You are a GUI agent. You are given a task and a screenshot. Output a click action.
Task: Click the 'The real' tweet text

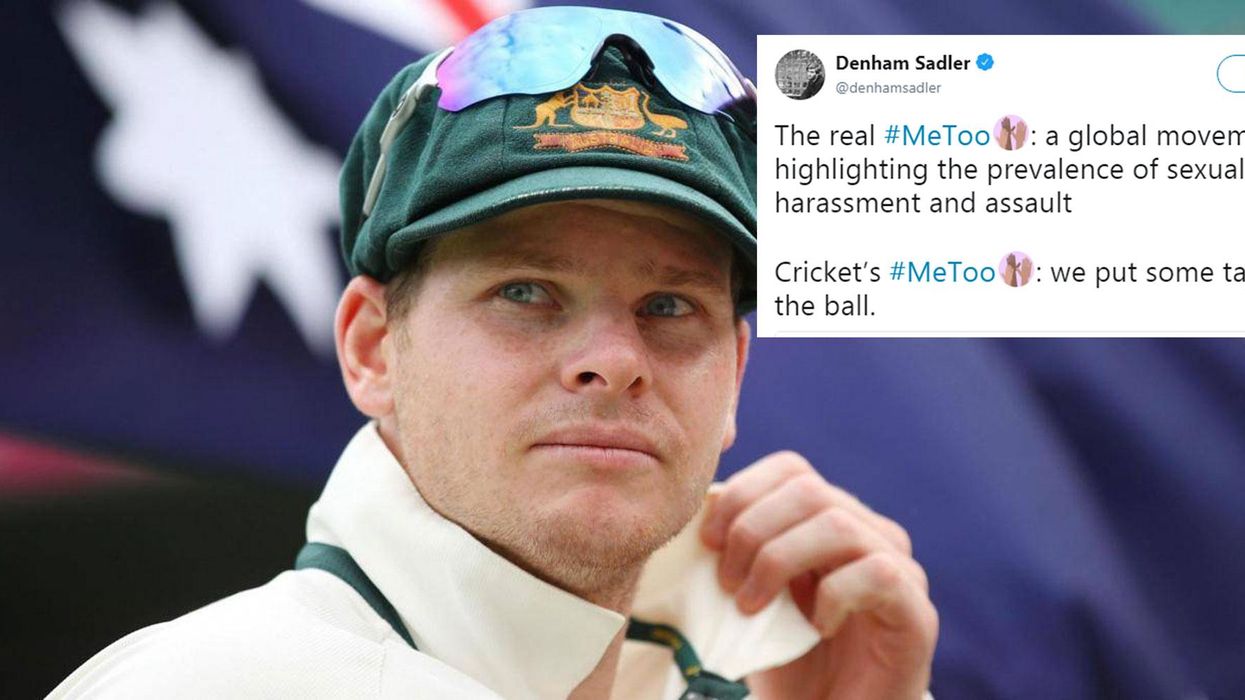pos(826,135)
